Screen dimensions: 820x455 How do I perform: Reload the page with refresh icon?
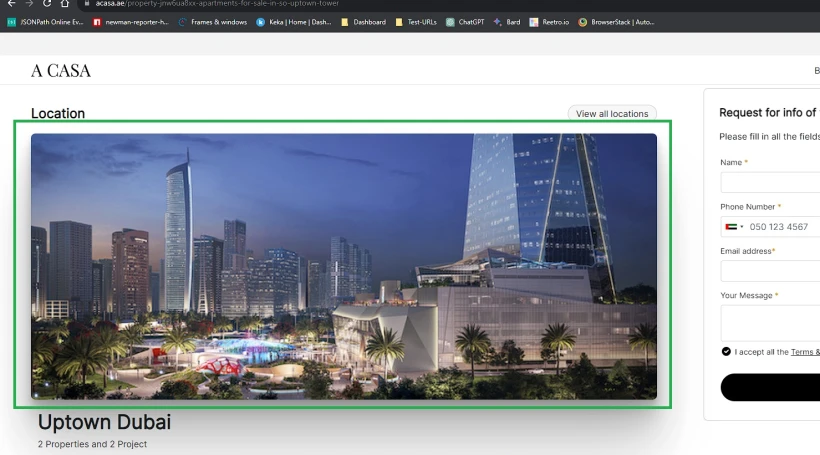[x=47, y=4]
